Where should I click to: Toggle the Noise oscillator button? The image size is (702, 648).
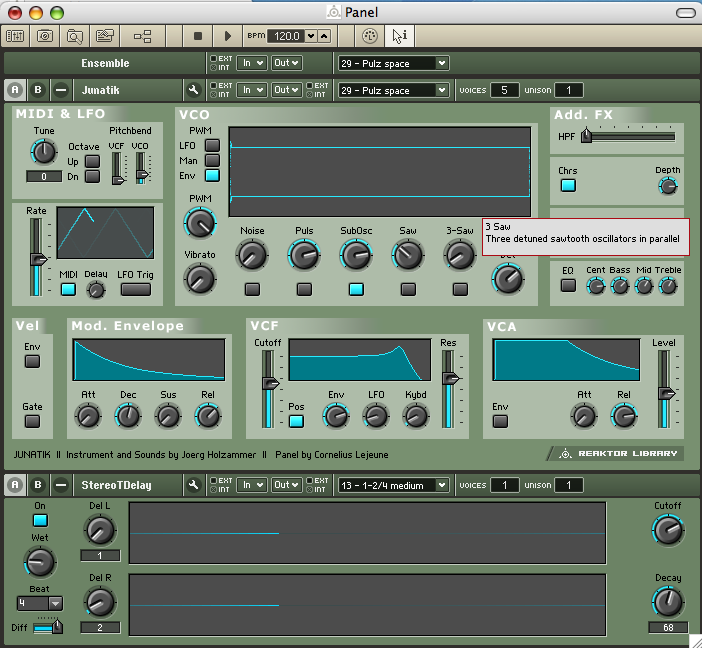pos(252,289)
